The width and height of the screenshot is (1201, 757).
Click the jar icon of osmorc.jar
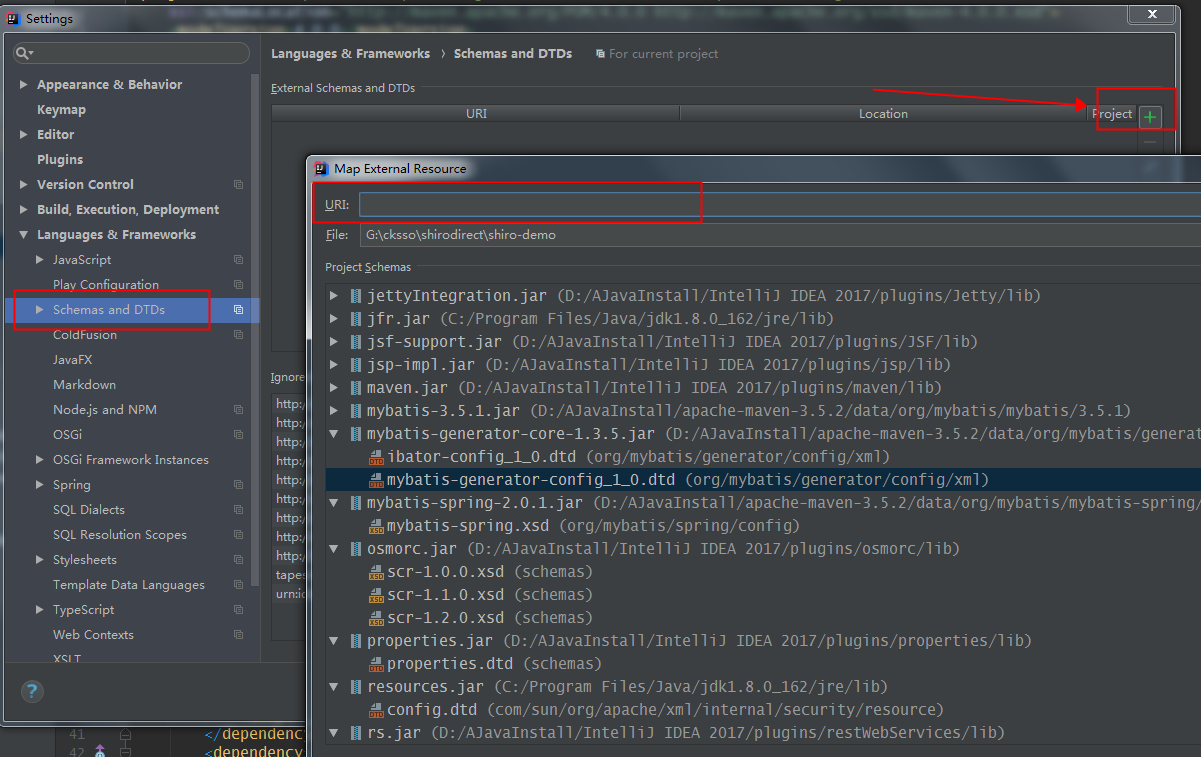356,549
